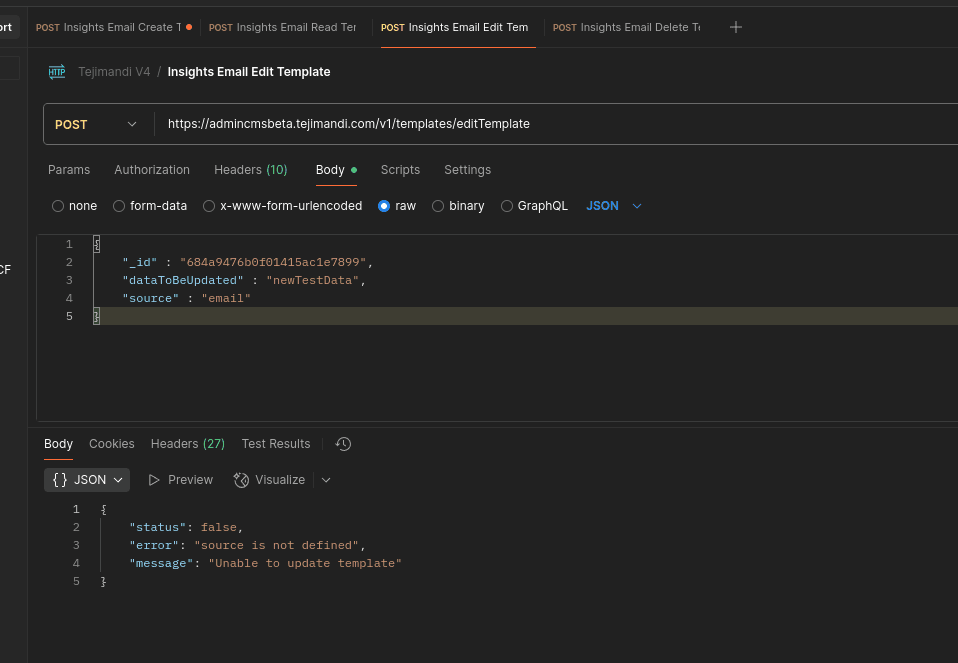This screenshot has height=663, width=958.
Task: Select the 'none' body type radio
Action: pyautogui.click(x=58, y=206)
